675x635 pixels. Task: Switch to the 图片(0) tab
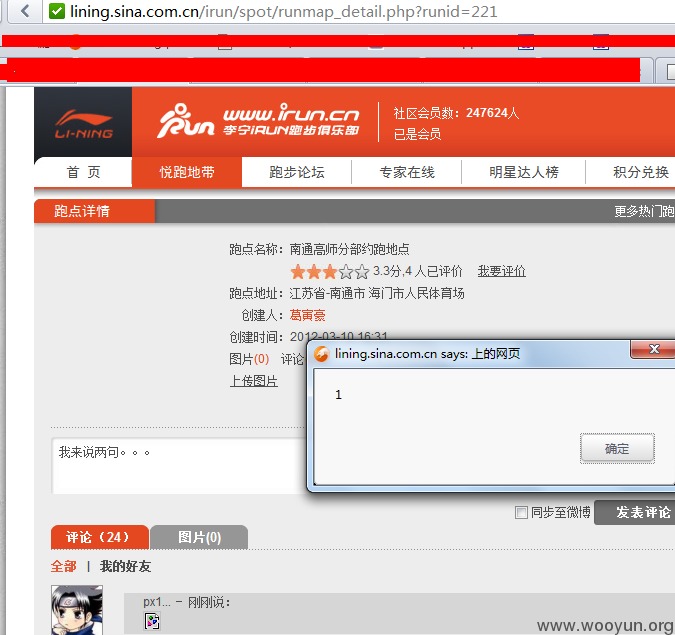pyautogui.click(x=199, y=537)
